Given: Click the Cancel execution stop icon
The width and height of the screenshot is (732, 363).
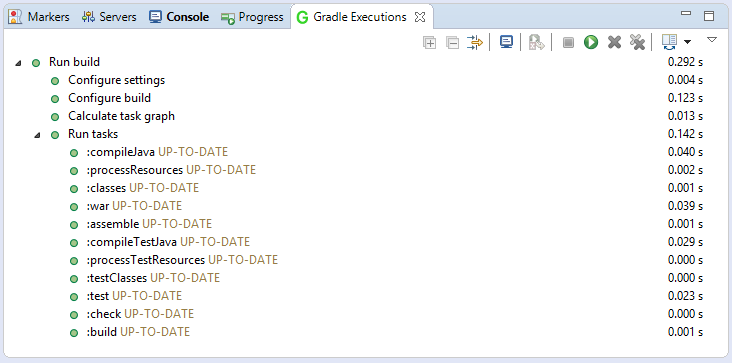Looking at the screenshot, I should point(568,43).
